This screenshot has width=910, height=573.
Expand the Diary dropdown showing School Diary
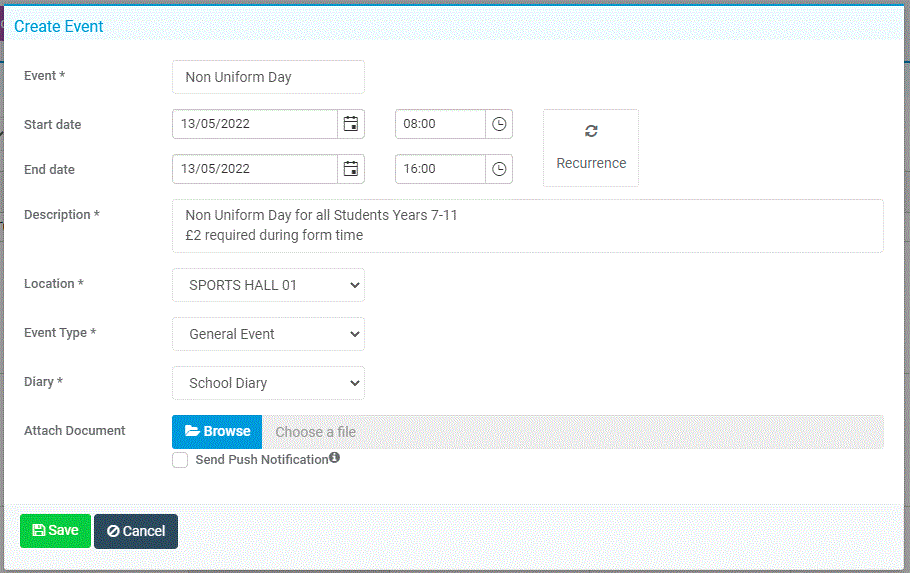268,383
